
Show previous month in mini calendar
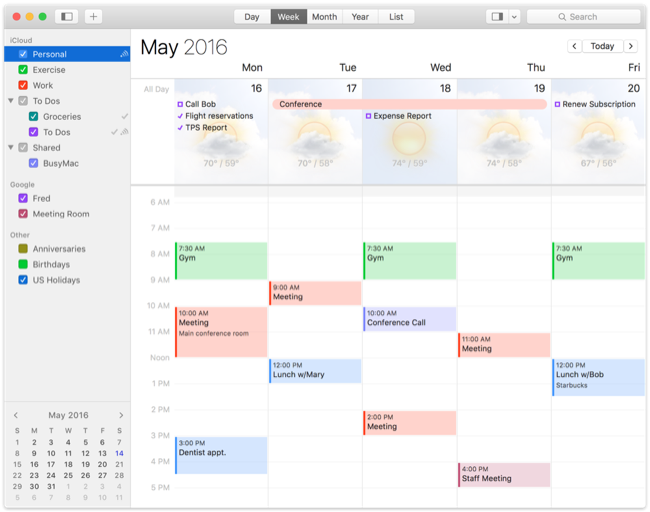click(16, 415)
